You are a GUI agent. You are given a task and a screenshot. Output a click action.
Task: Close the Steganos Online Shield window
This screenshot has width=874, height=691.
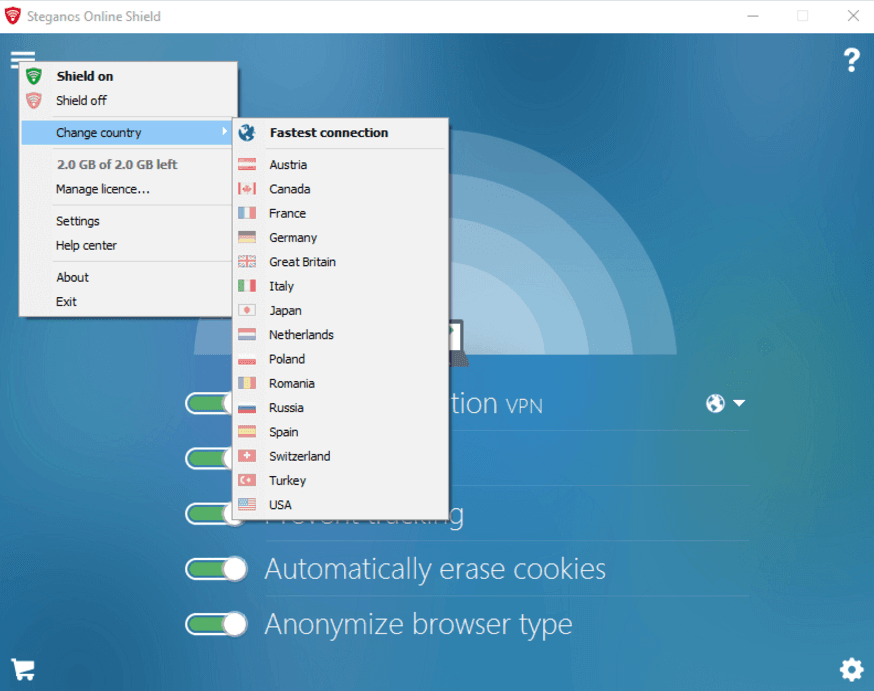(x=853, y=16)
